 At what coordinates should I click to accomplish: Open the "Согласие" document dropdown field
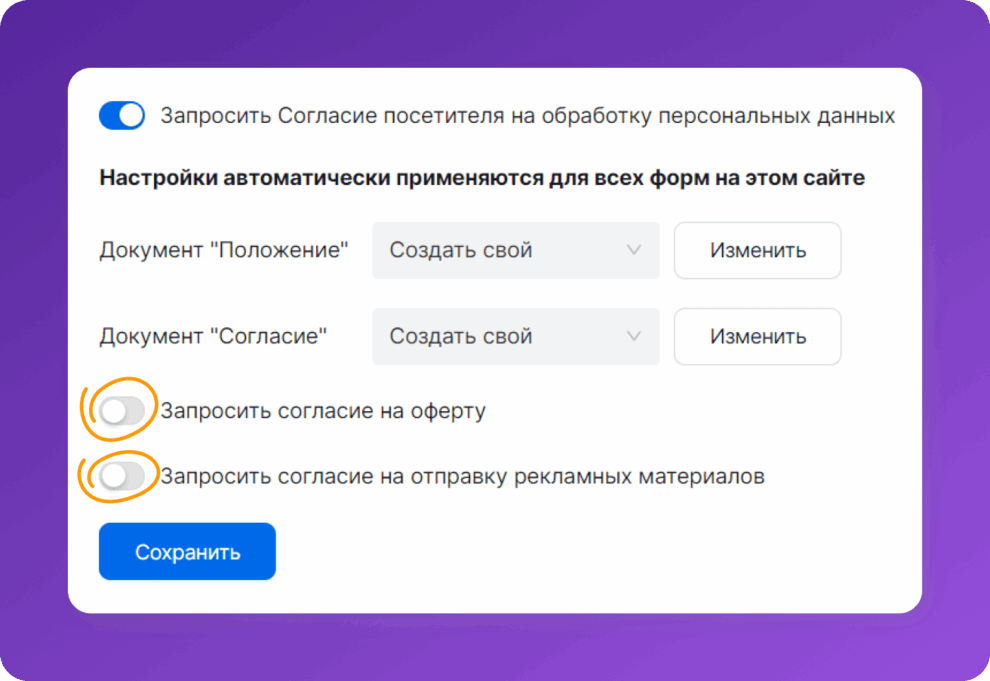(x=500, y=336)
